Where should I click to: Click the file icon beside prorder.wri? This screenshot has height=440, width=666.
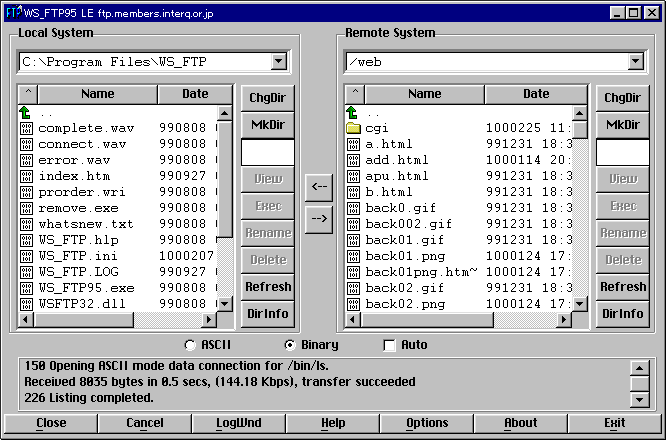tap(26, 192)
